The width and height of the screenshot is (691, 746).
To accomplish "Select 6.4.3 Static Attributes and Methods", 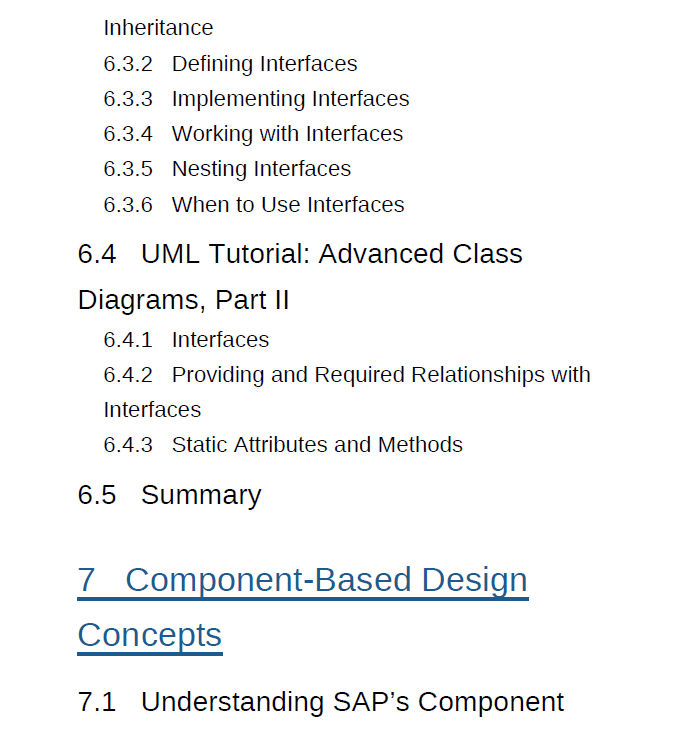I will tap(317, 445).
